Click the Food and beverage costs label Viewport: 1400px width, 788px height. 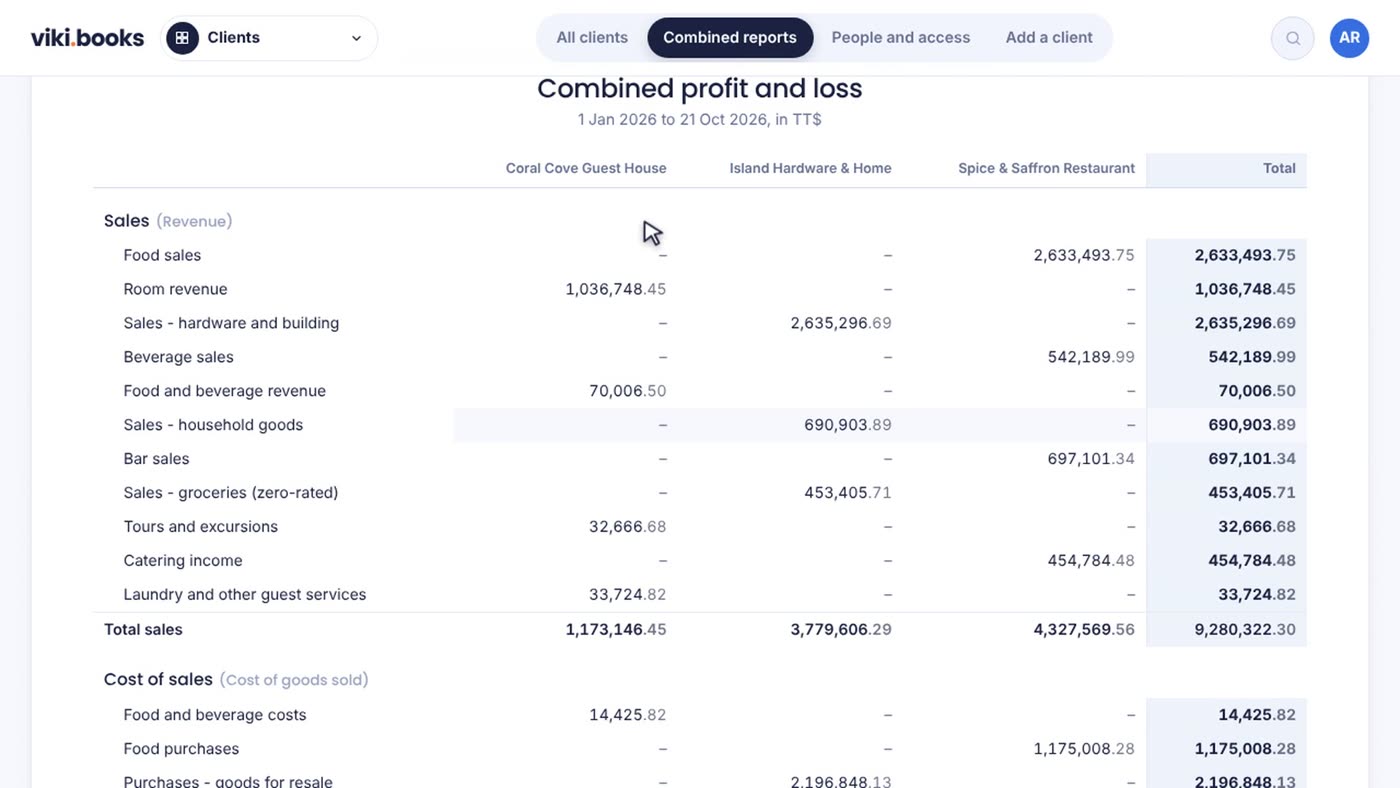tap(215, 715)
